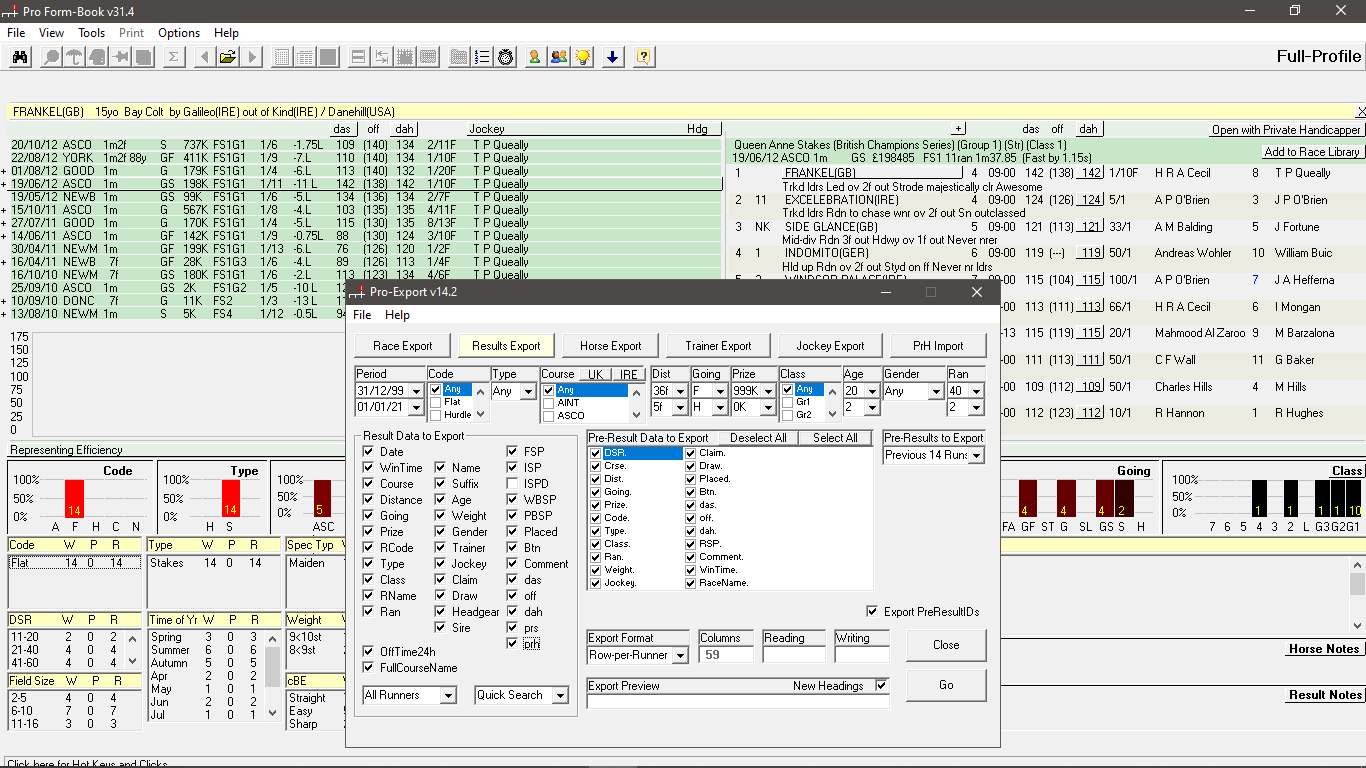Click the lightbulb icon on the toolbar
The width and height of the screenshot is (1366, 768).
[583, 57]
